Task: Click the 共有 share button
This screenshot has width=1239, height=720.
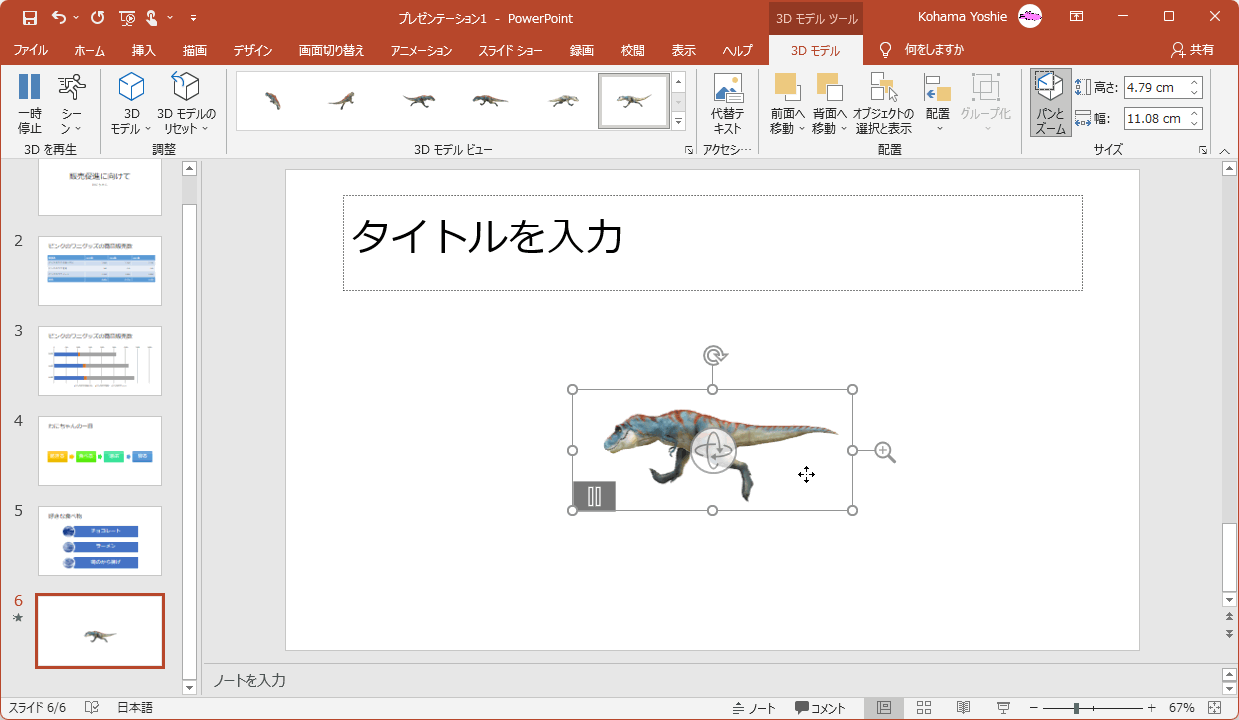Action: coord(1193,50)
